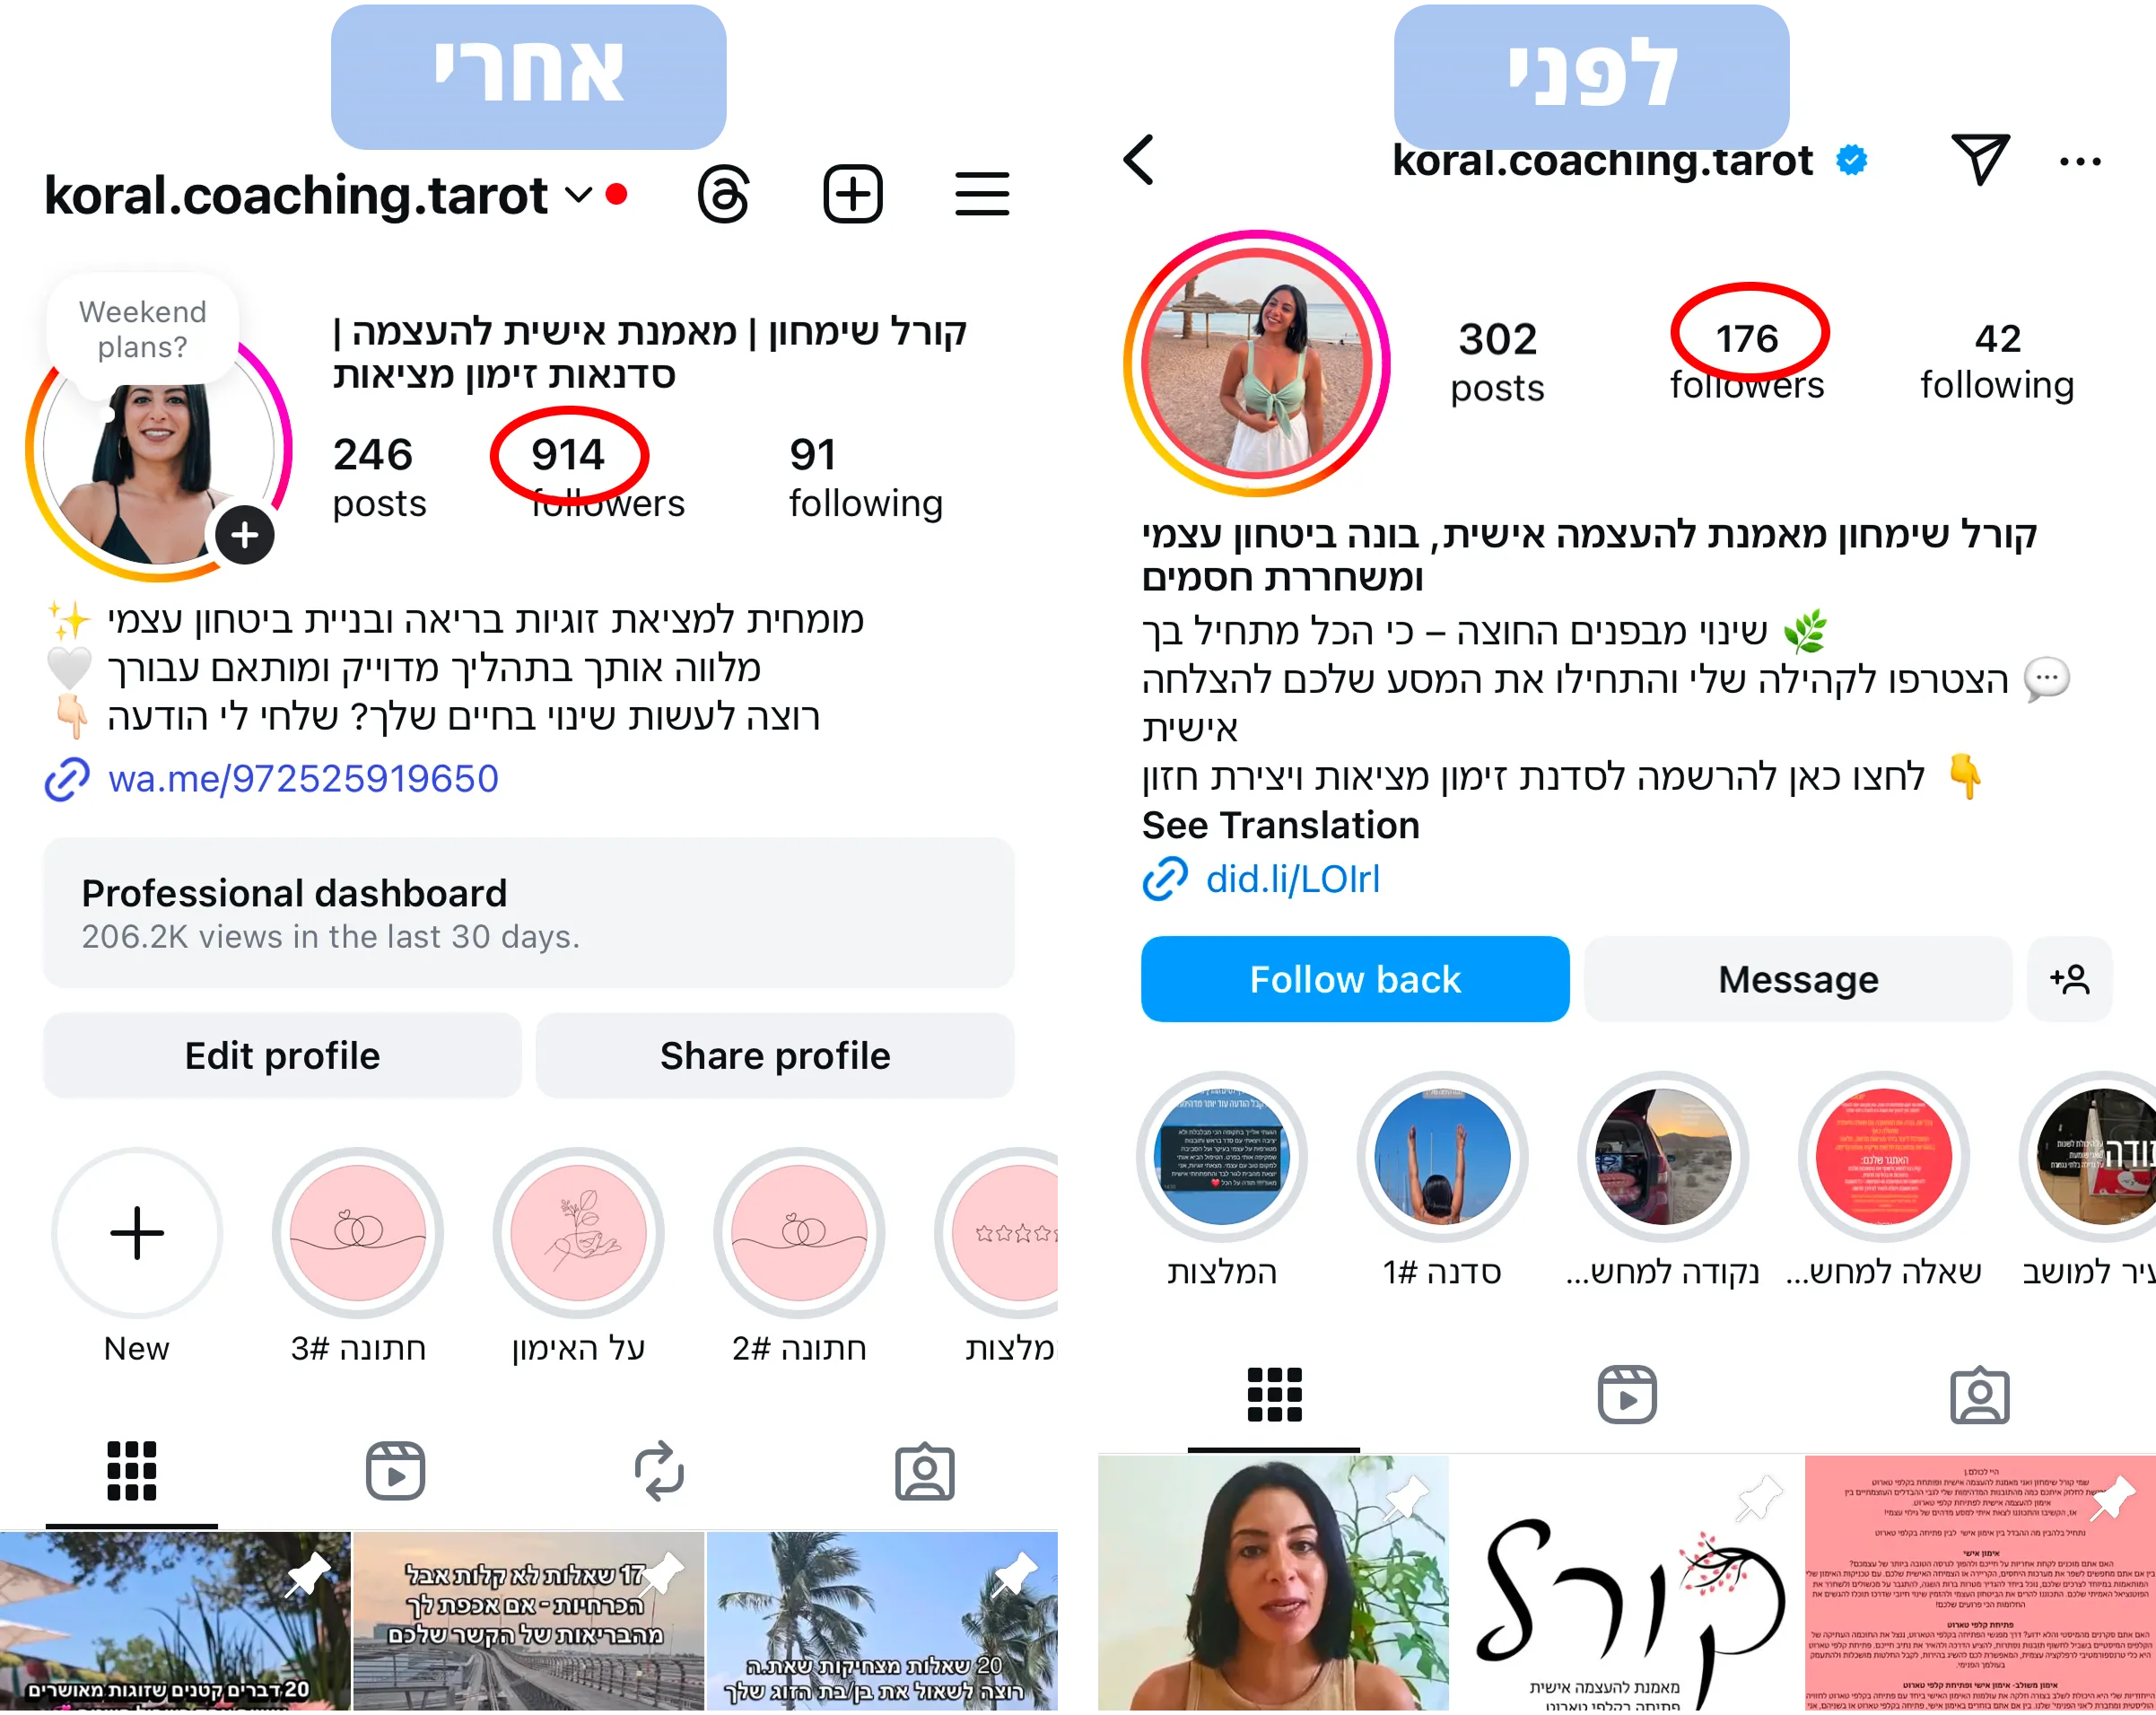Open pinned post with Koral logo

1626,1584
